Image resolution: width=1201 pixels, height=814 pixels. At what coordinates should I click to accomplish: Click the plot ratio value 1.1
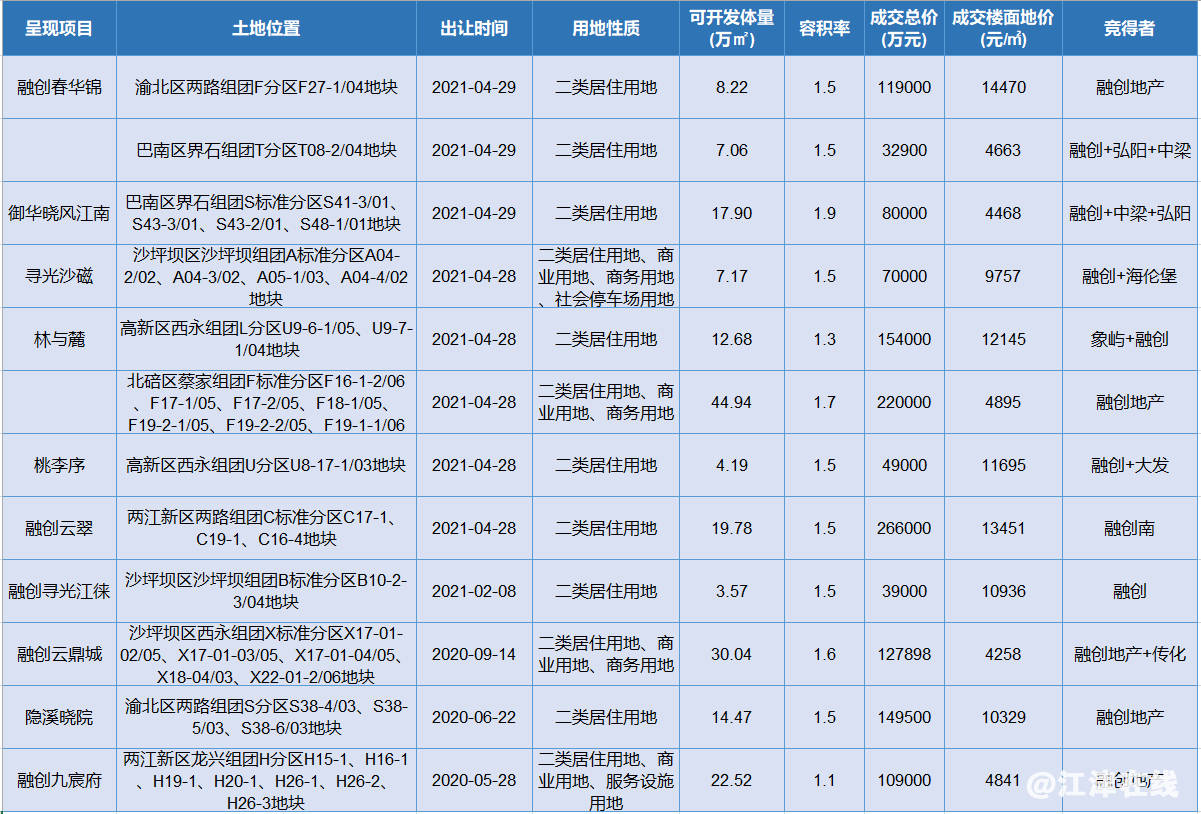tap(824, 780)
